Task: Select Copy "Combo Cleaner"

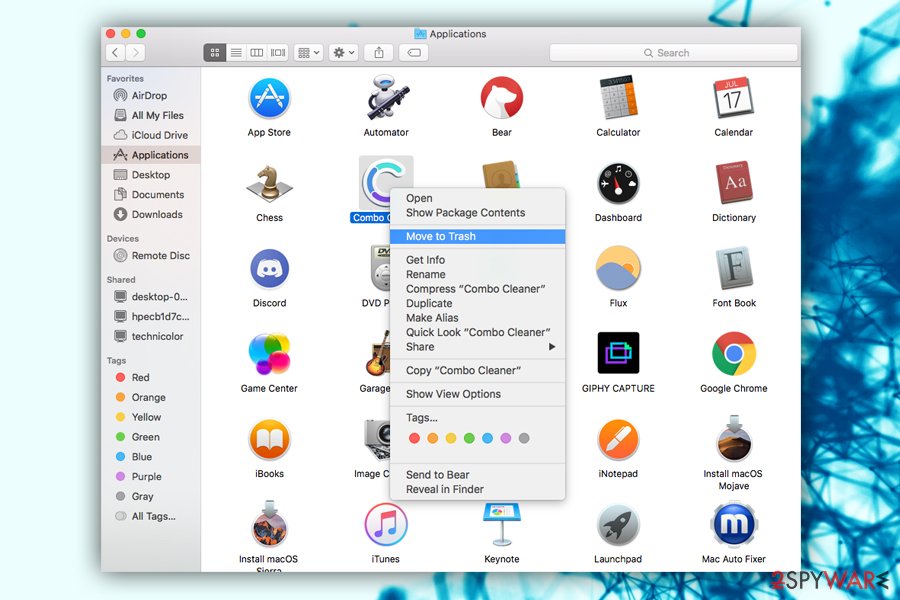Action: [x=477, y=370]
